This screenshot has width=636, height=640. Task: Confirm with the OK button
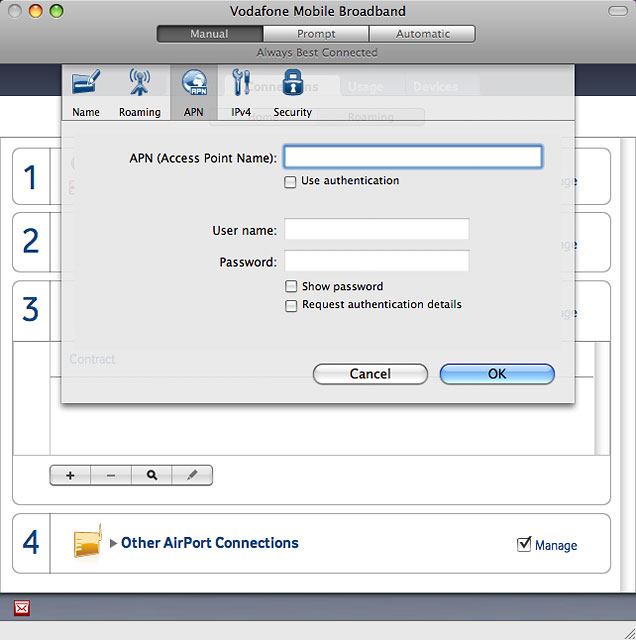[497, 374]
